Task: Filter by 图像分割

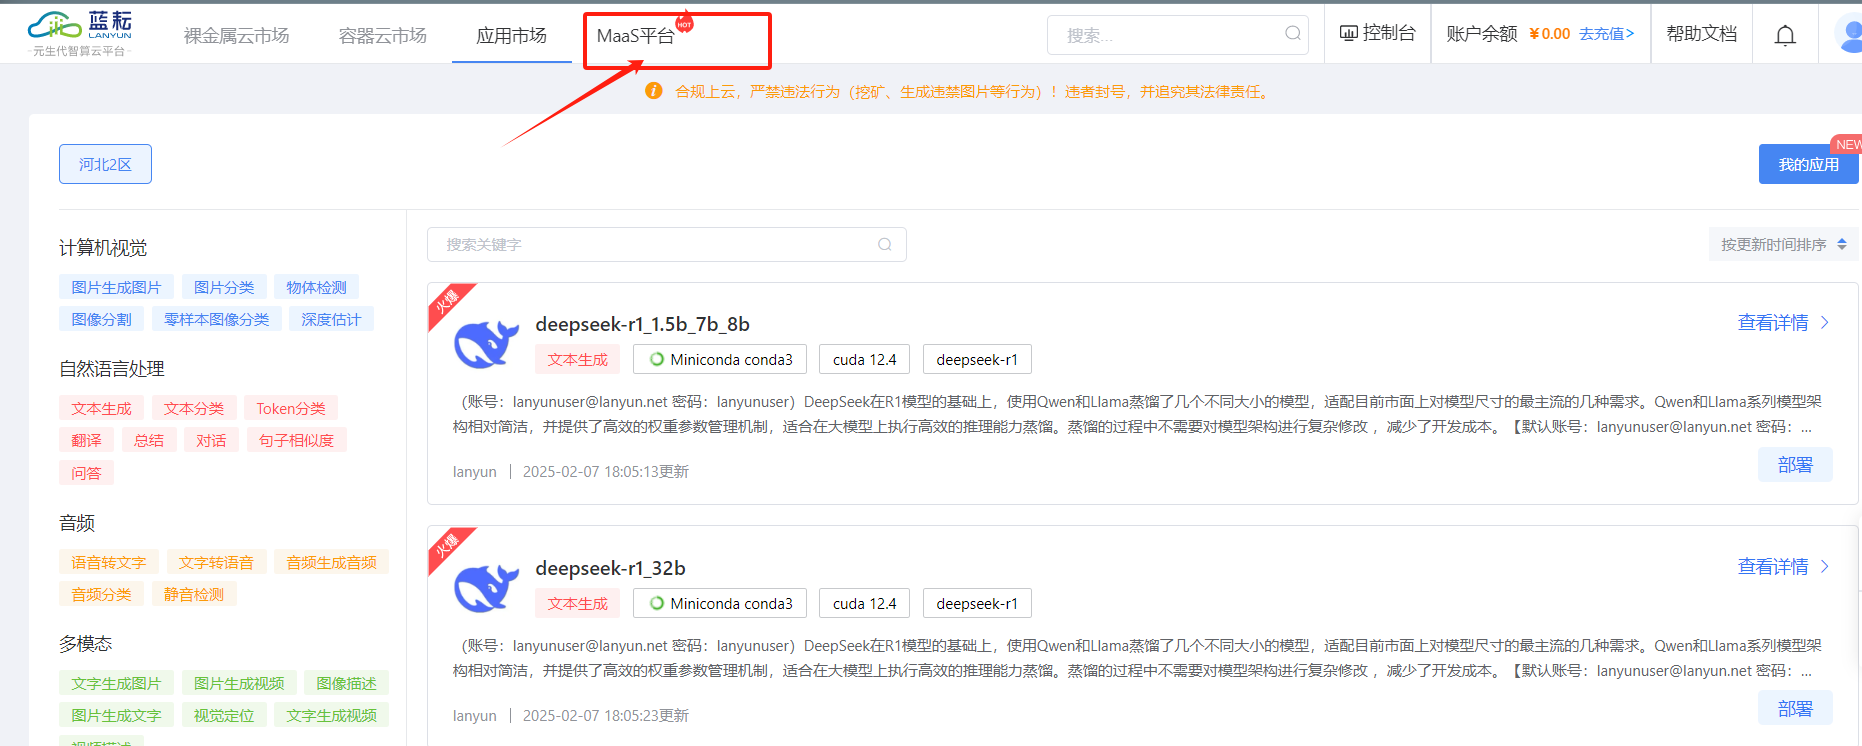Action: [x=101, y=319]
